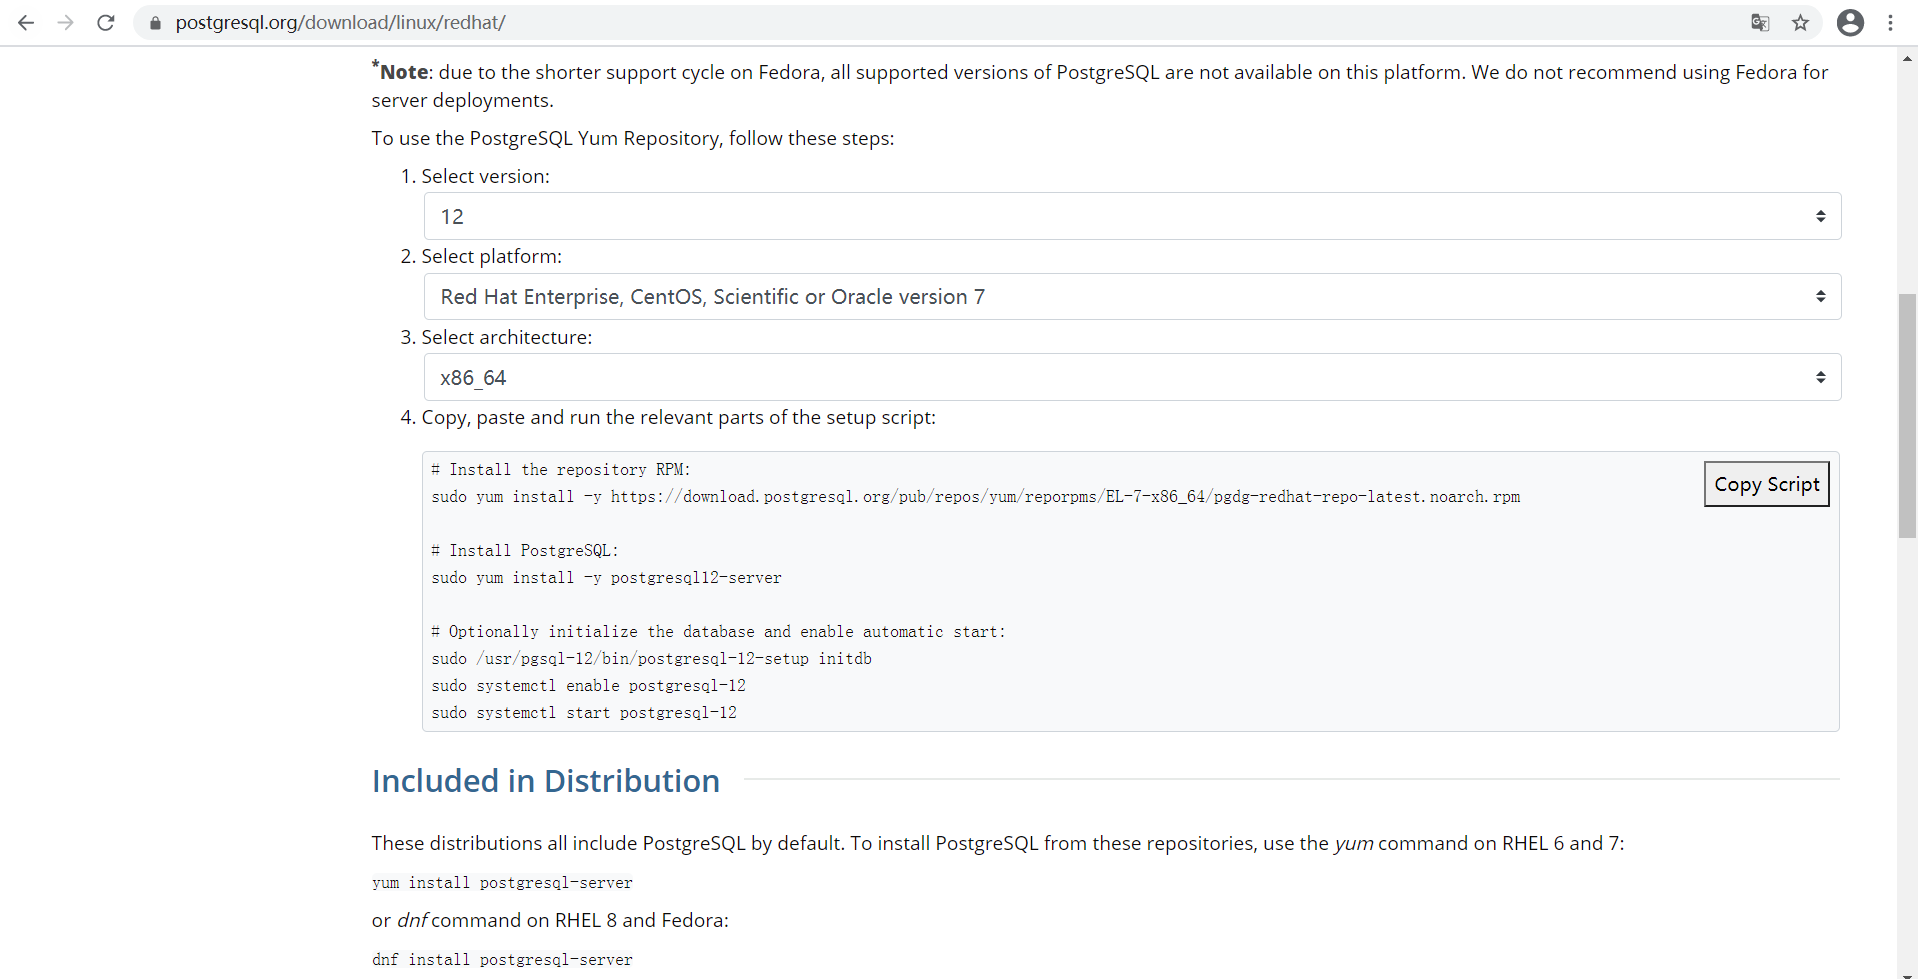Click the scrollbar up arrow
Screen dimensions: 1918x979
1908,59
